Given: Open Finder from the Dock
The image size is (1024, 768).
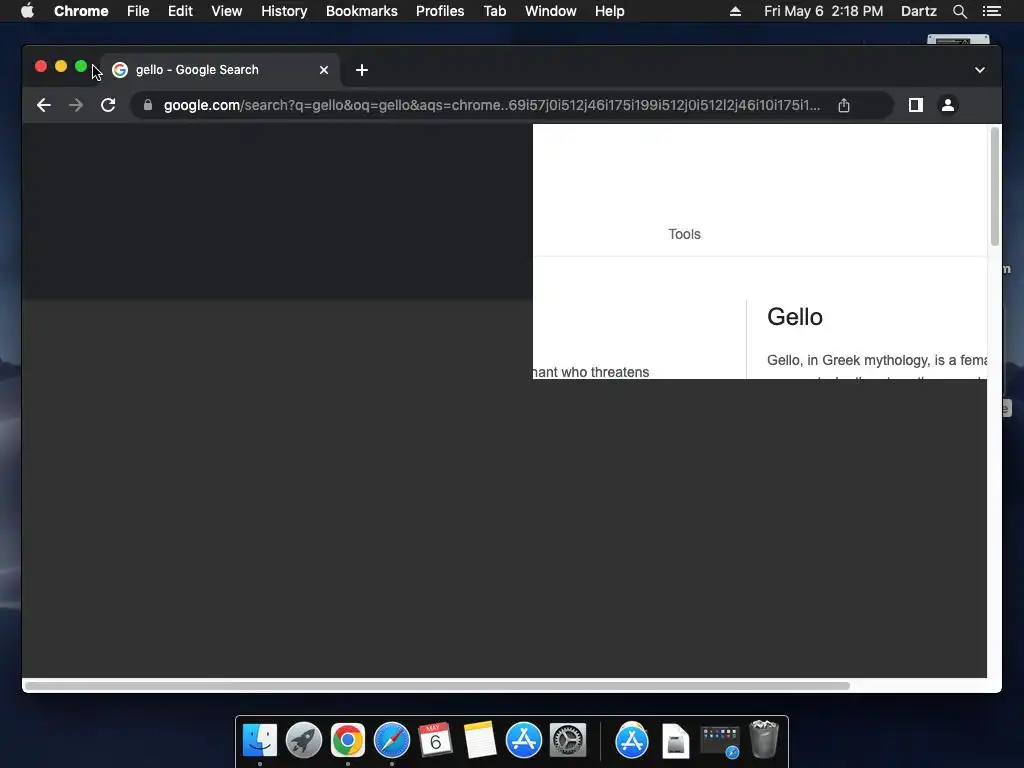Looking at the screenshot, I should click(x=260, y=741).
